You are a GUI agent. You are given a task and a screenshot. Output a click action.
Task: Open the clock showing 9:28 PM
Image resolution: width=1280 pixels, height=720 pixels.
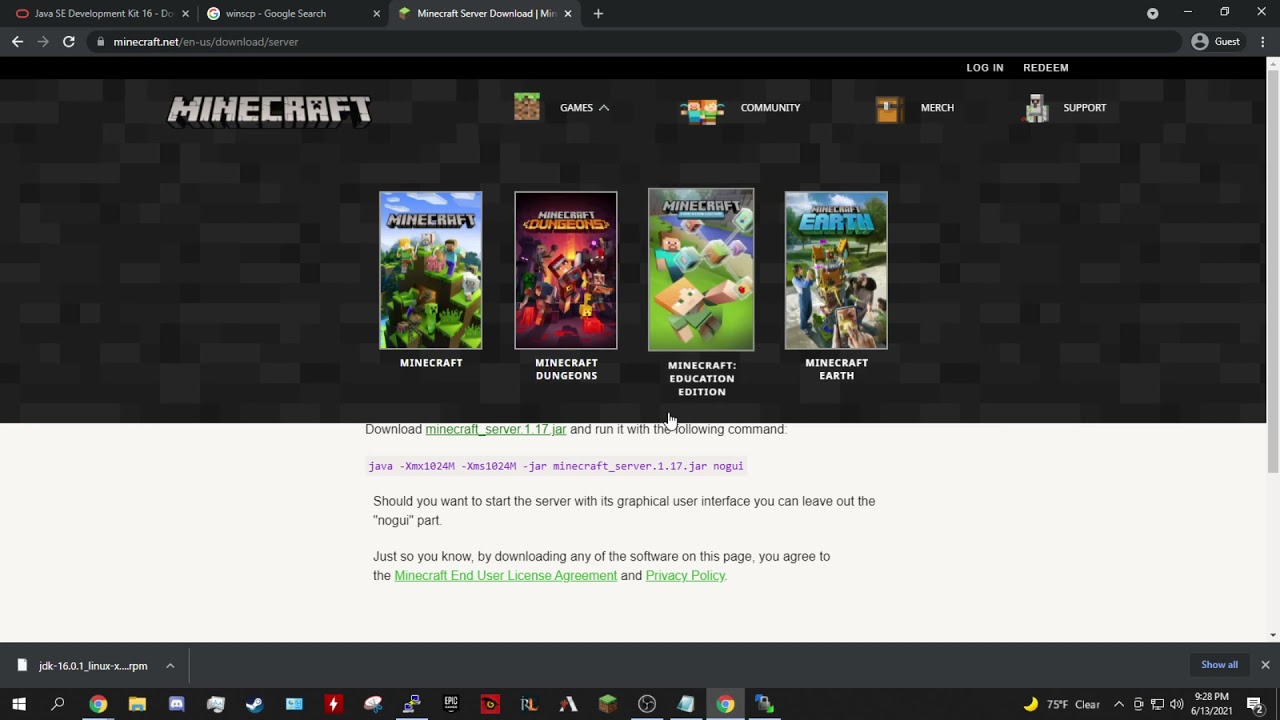[x=1211, y=704]
